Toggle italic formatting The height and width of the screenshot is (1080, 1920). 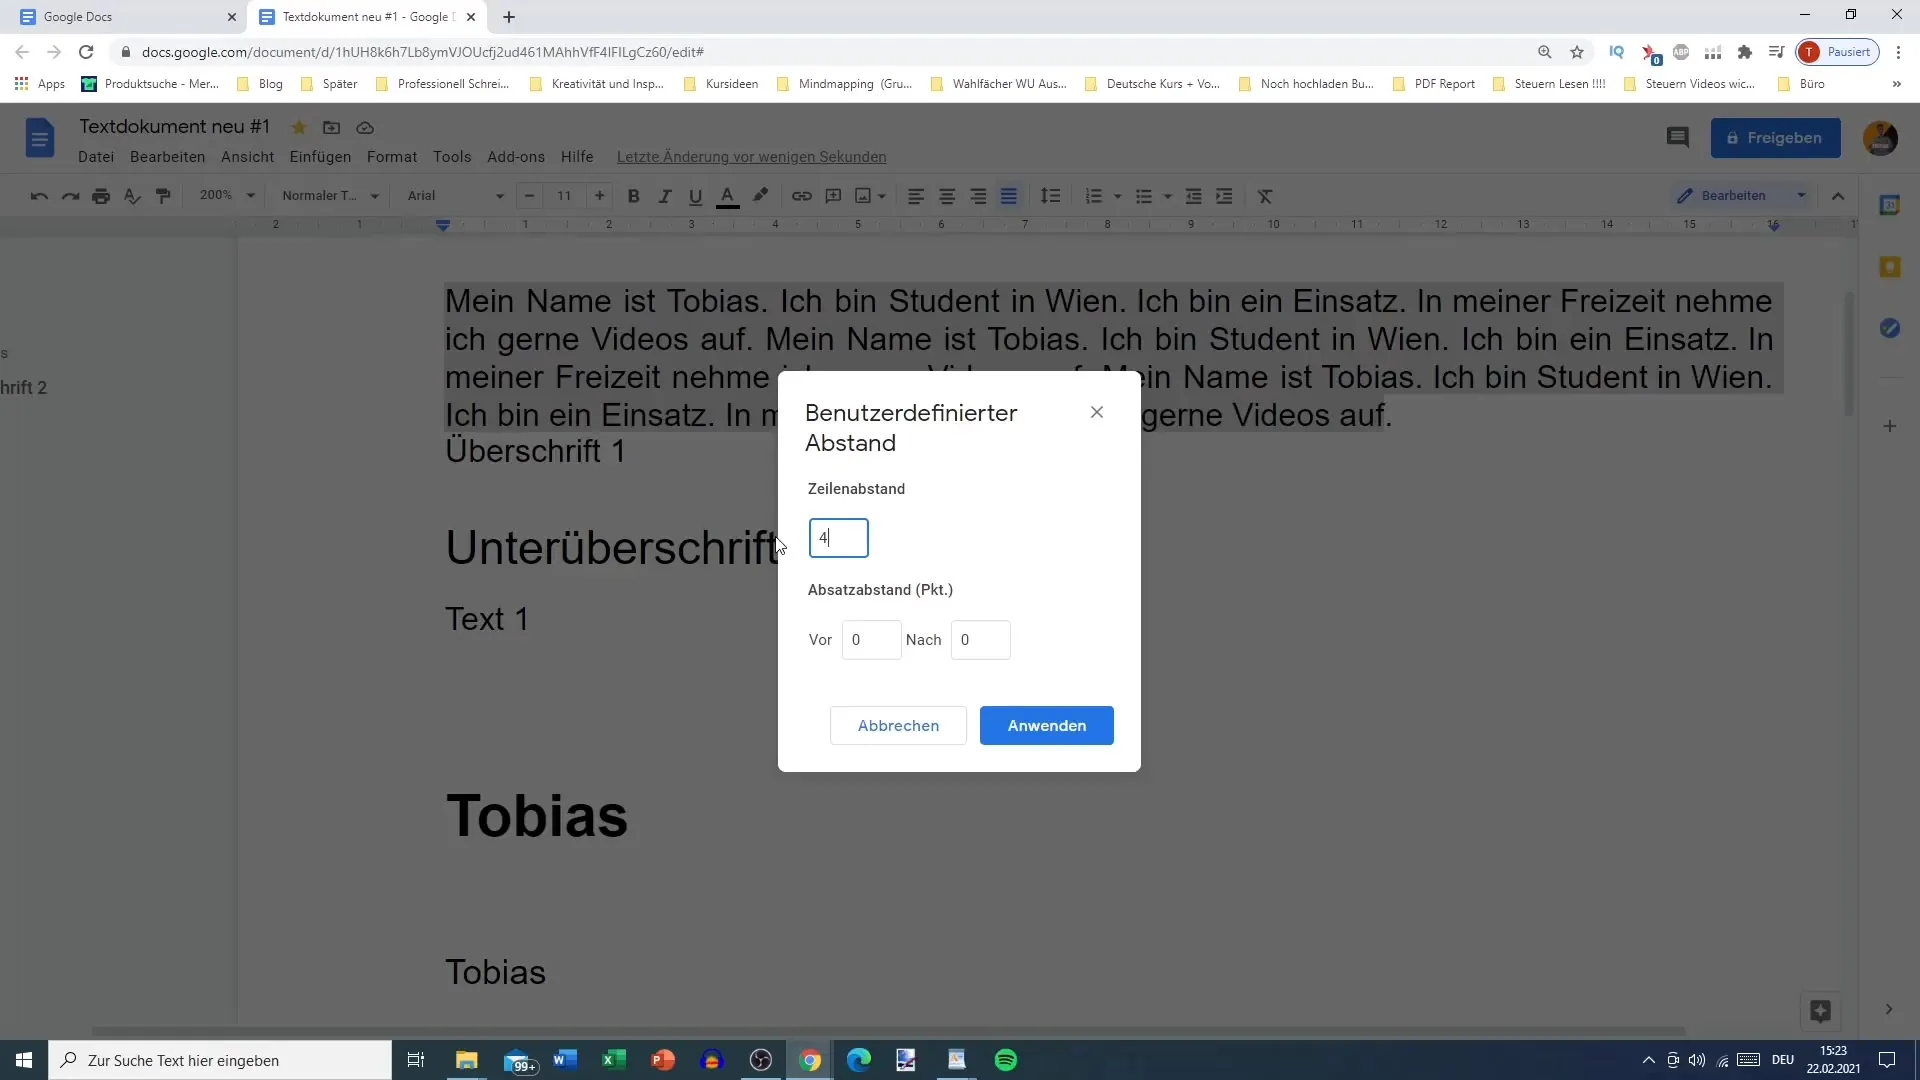(x=664, y=196)
